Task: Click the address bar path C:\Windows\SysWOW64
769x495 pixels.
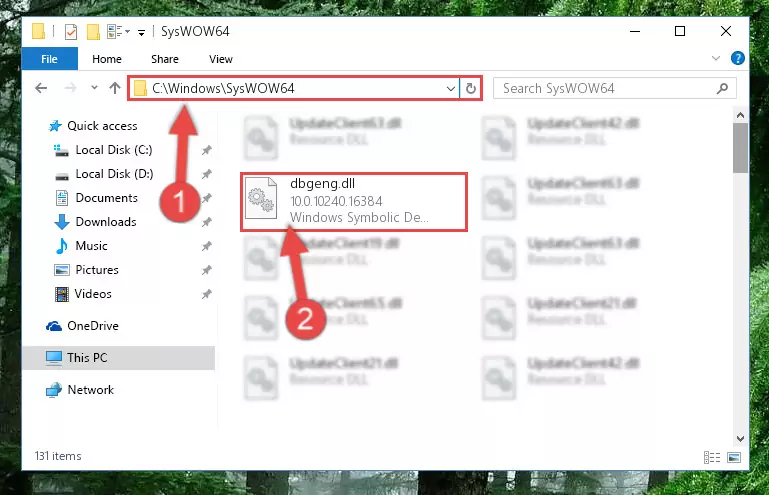Action: tap(223, 88)
